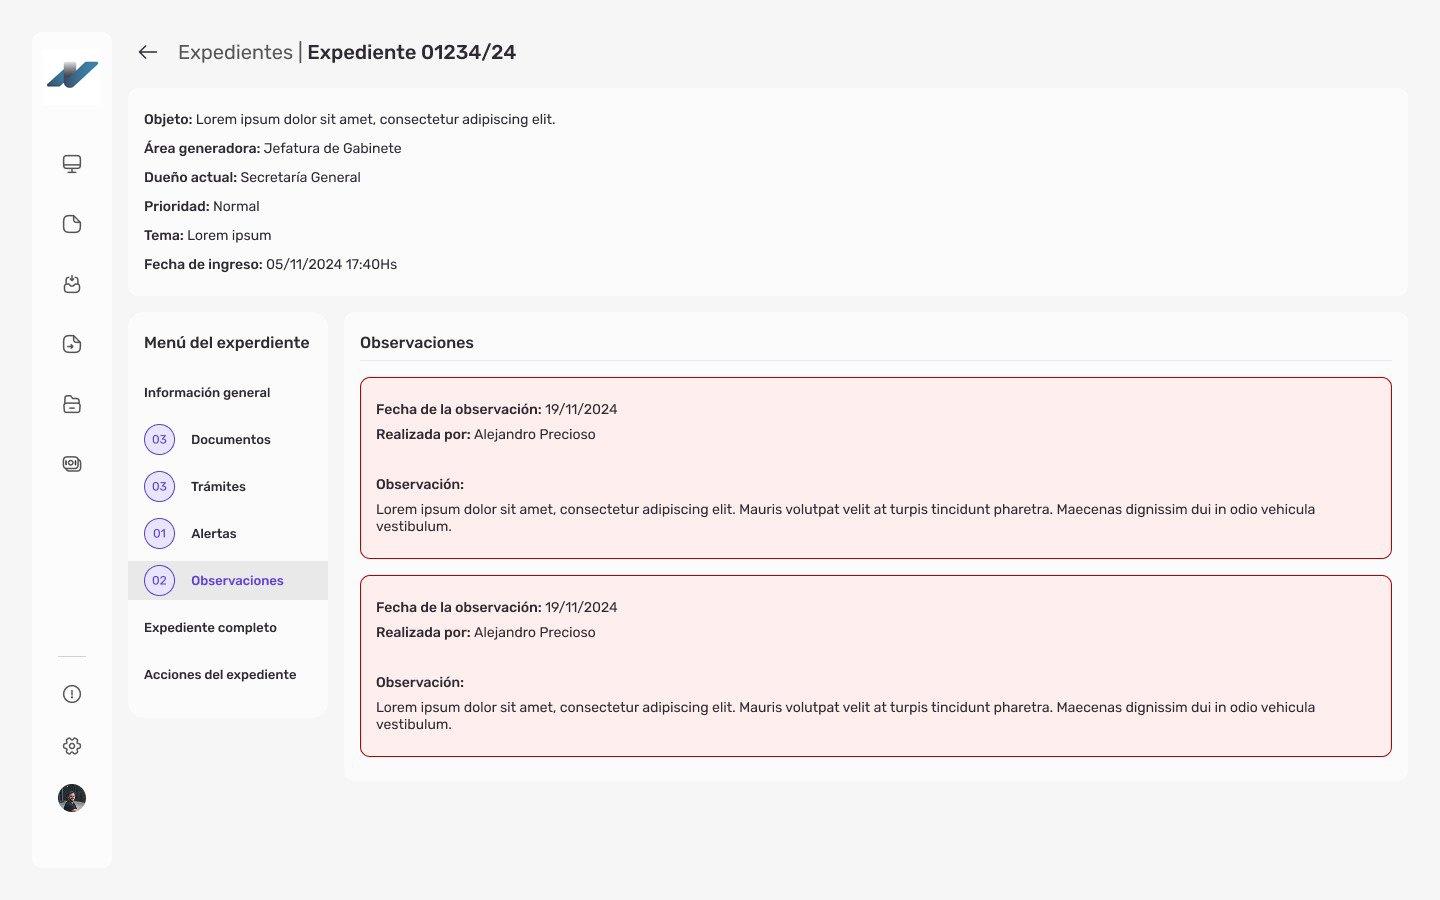
Task: Open the monitor dashboard icon in sidebar
Action: [72, 164]
